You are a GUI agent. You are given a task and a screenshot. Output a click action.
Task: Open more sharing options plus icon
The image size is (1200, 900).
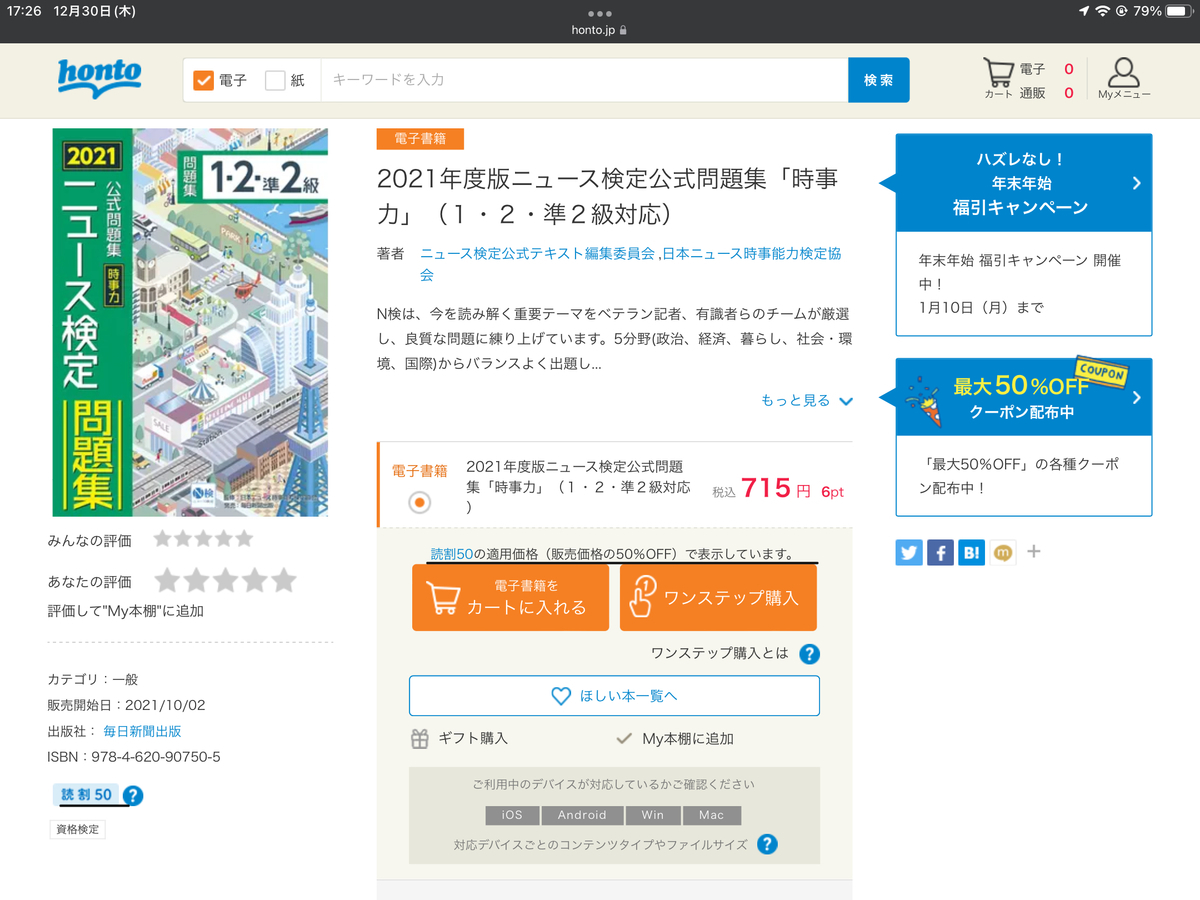coord(1034,551)
